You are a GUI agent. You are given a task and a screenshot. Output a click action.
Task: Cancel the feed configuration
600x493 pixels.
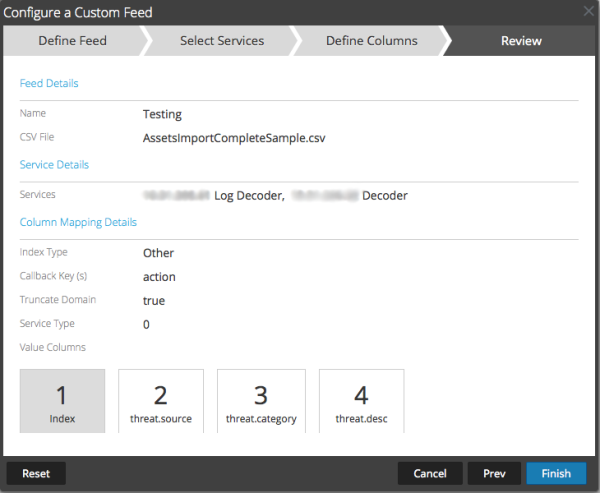click(x=429, y=473)
